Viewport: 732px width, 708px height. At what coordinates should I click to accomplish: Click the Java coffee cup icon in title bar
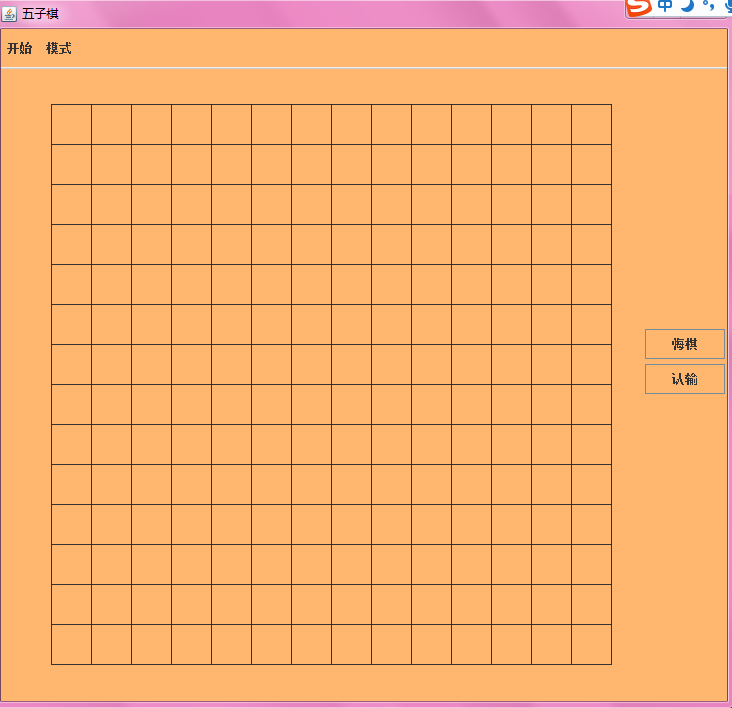click(x=9, y=14)
